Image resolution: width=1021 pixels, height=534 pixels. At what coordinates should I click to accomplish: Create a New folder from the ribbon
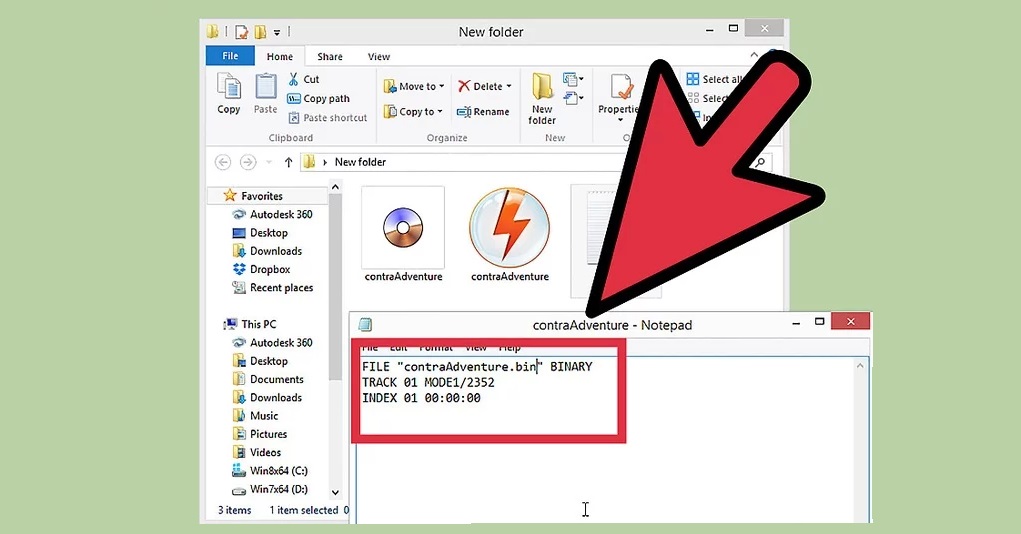(x=542, y=98)
